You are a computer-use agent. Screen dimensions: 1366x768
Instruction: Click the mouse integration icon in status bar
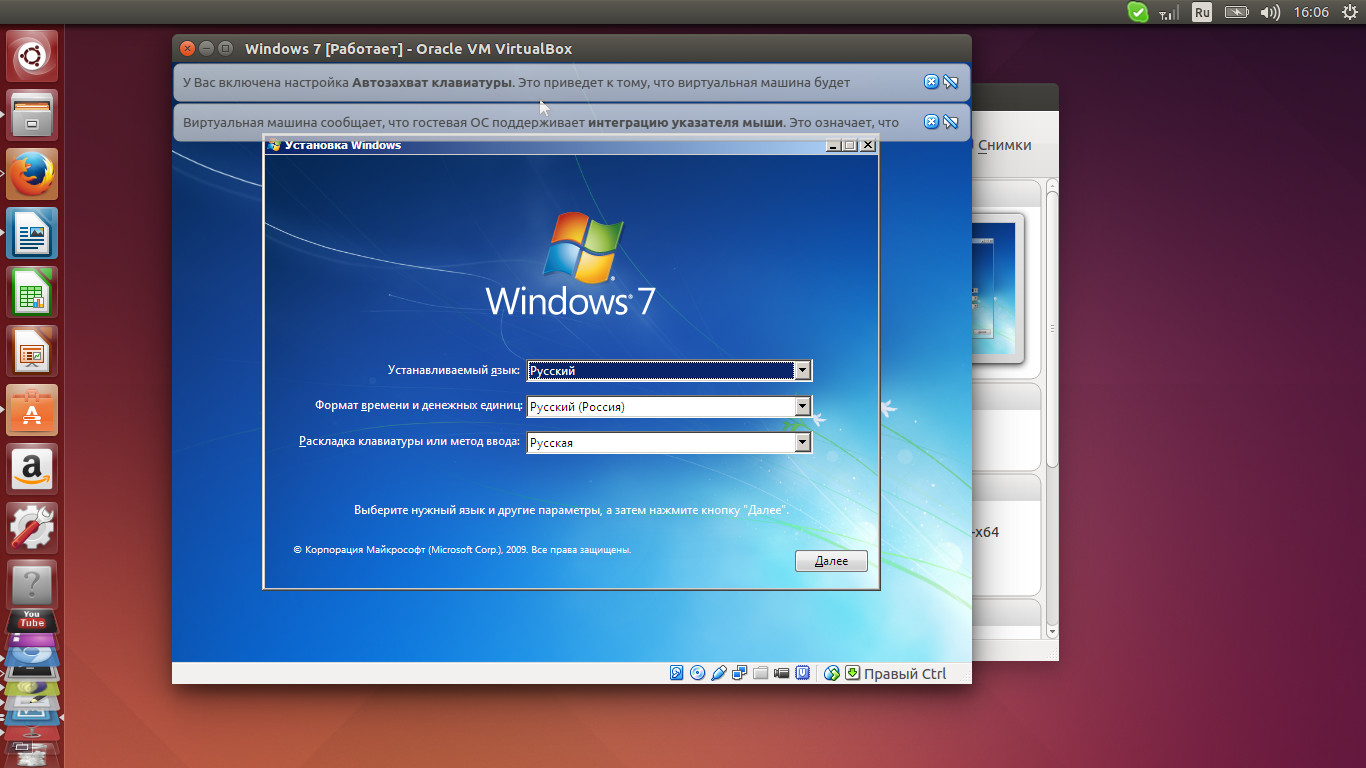click(831, 673)
